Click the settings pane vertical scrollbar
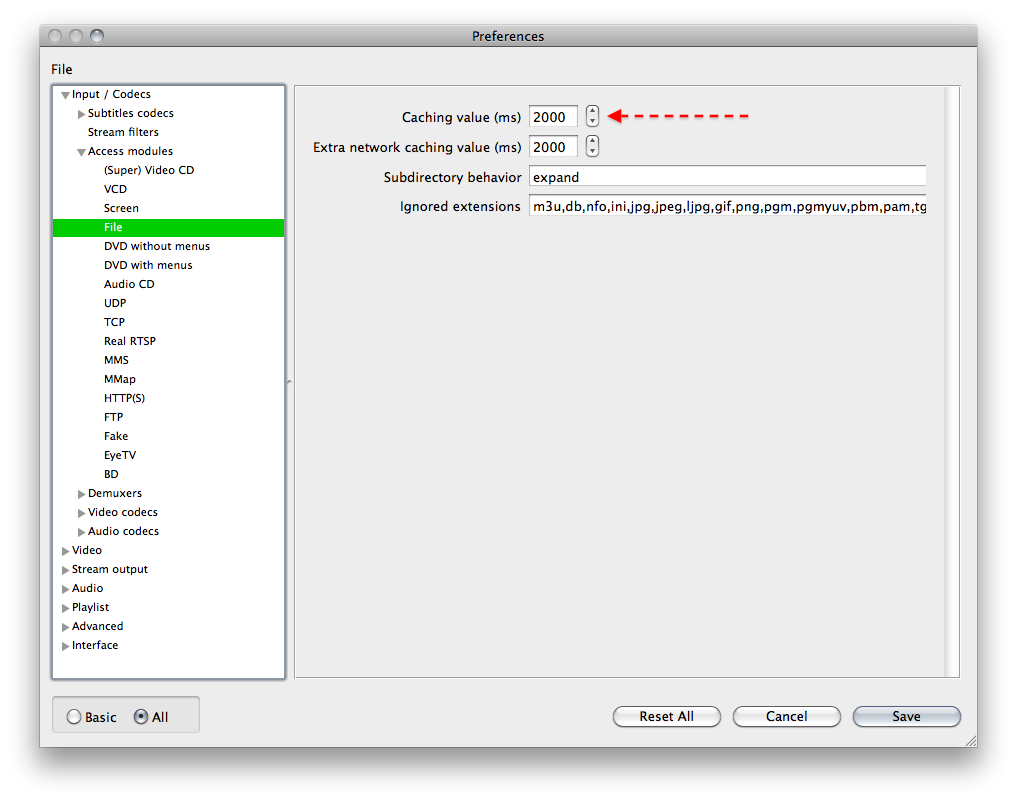This screenshot has width=1017, height=802. point(951,382)
